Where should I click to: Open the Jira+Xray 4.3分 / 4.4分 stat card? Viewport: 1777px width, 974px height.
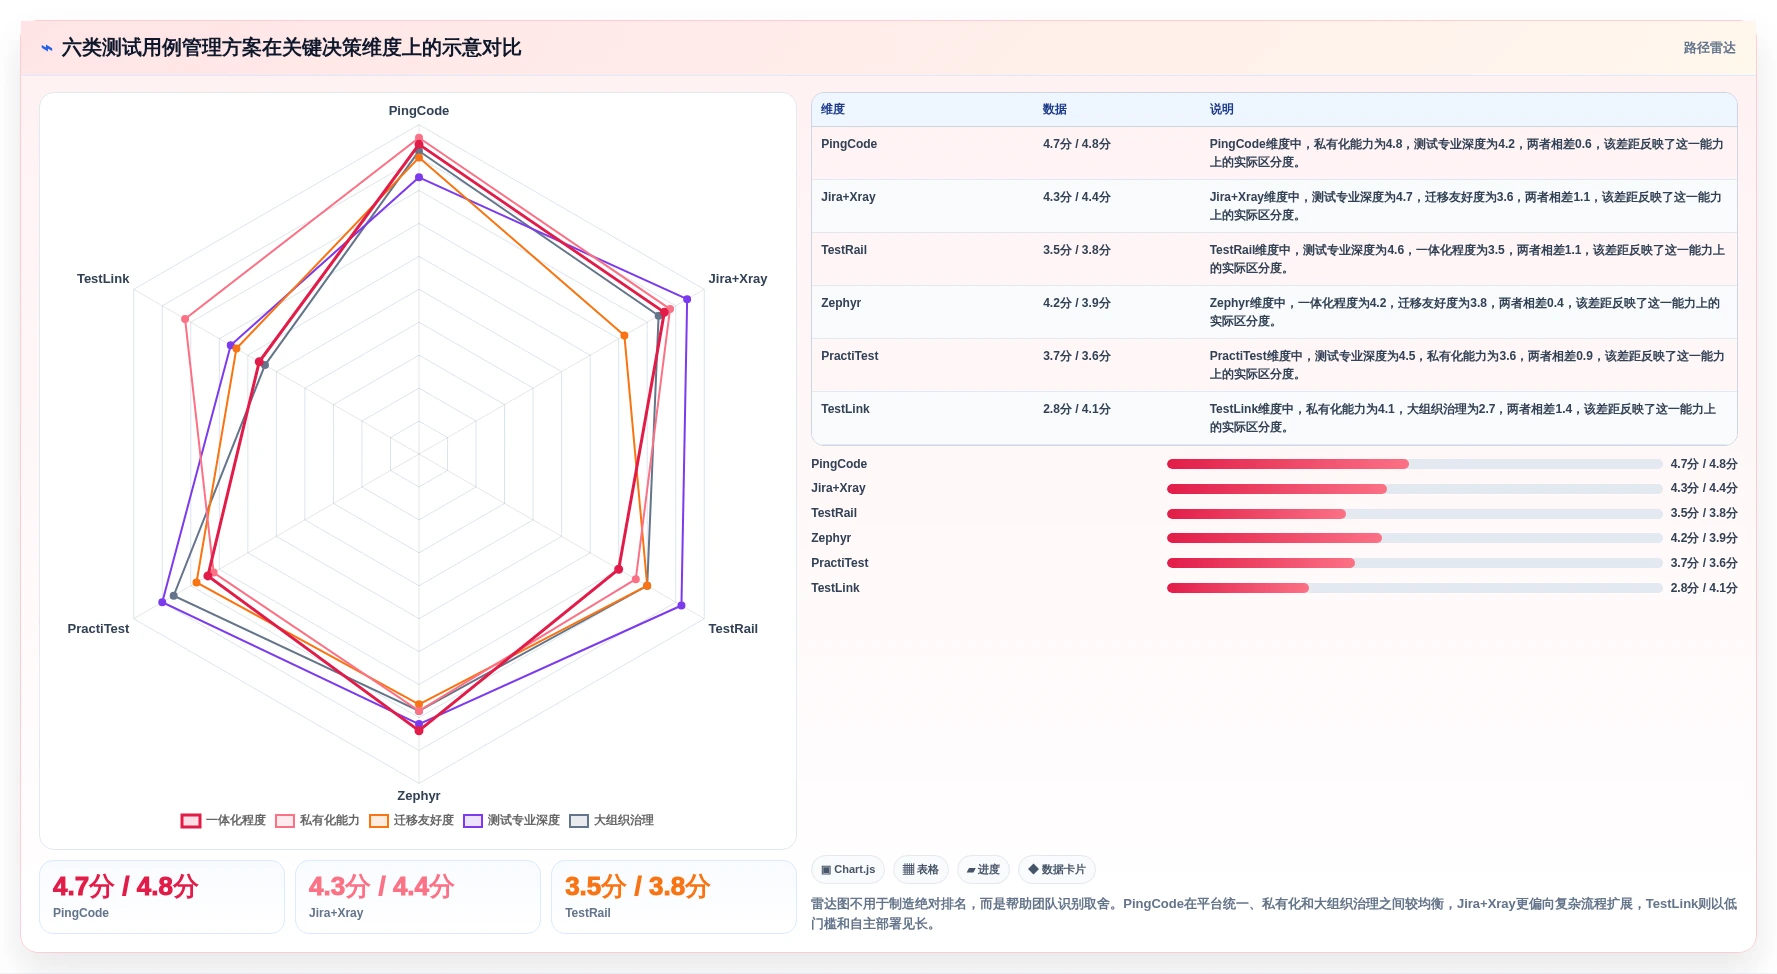pos(418,897)
